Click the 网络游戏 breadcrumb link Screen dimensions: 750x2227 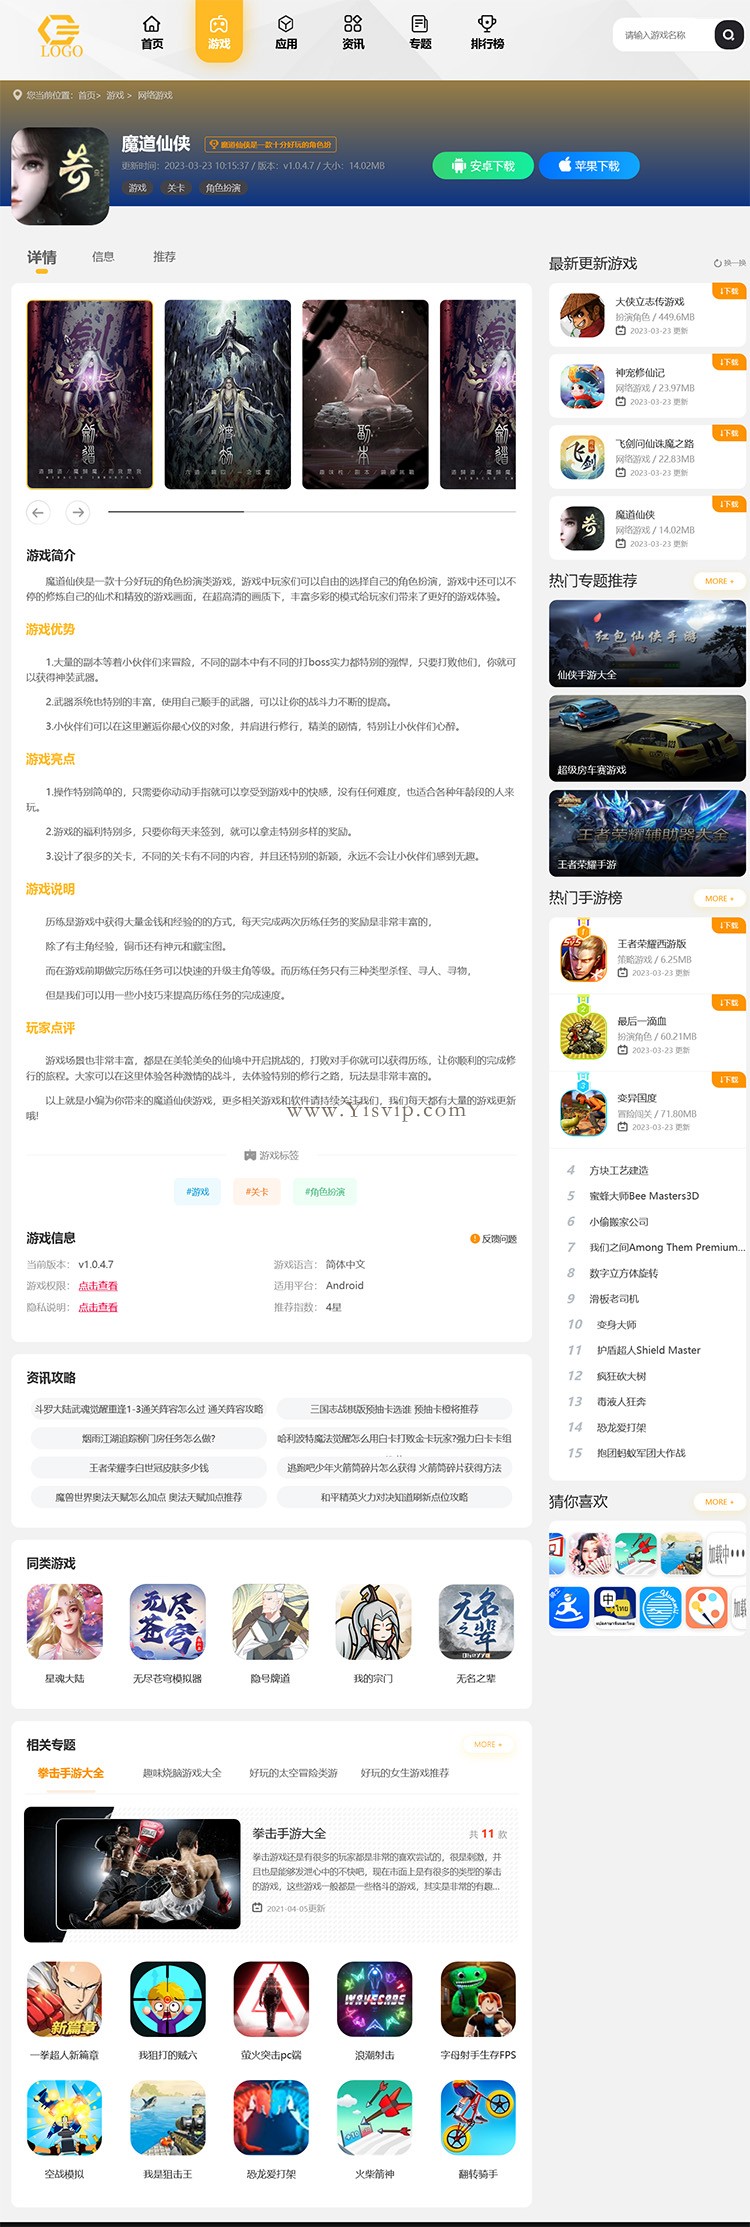point(155,95)
